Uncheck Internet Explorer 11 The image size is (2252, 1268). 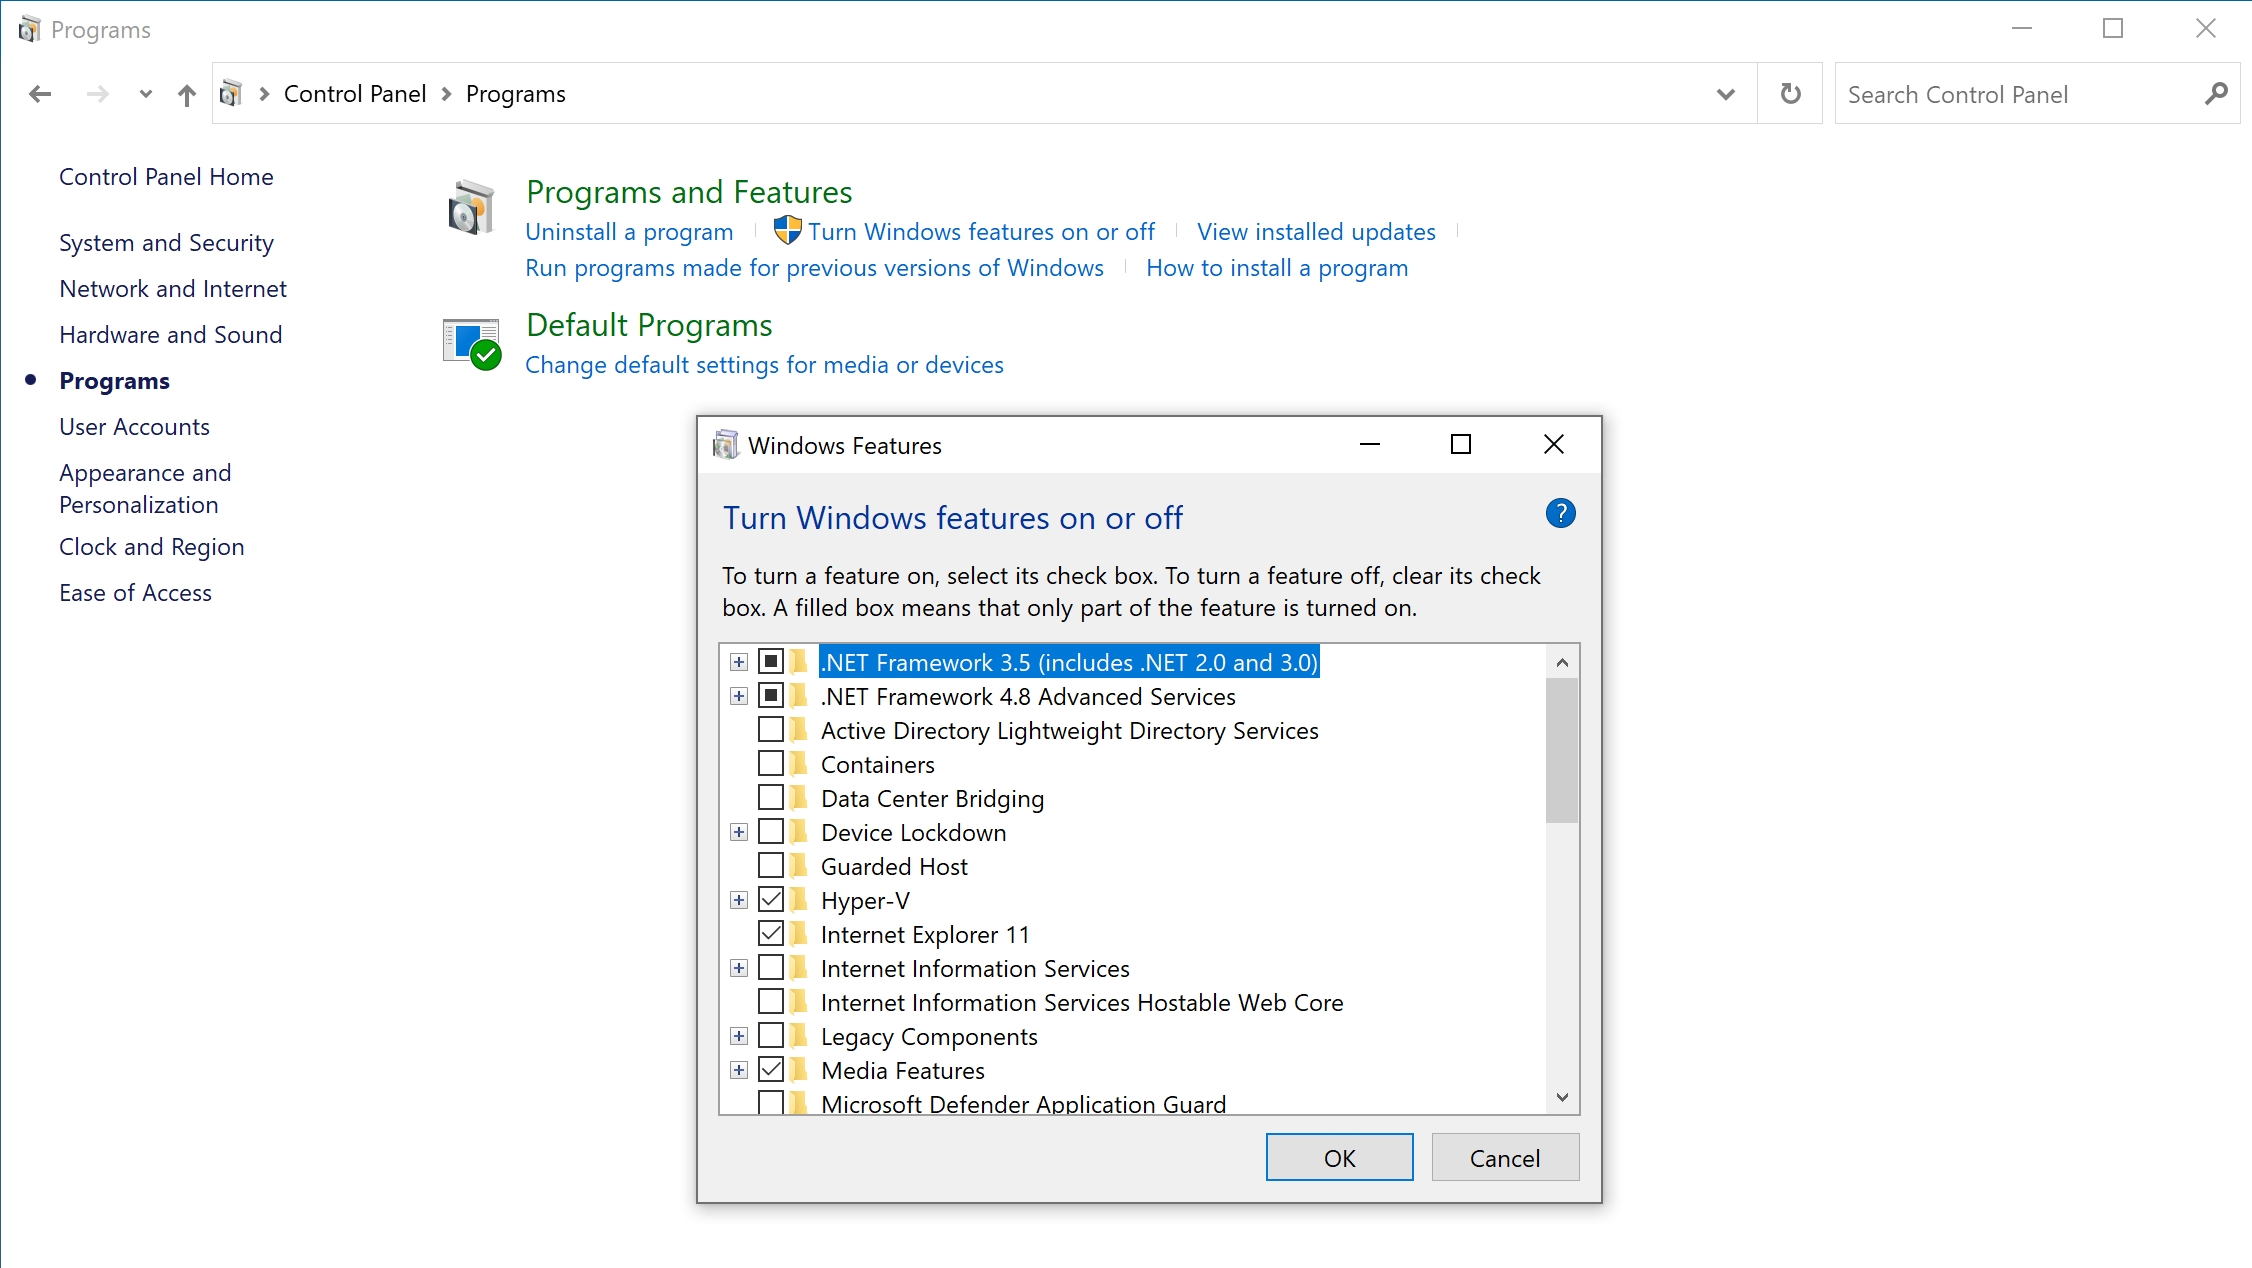pos(771,934)
